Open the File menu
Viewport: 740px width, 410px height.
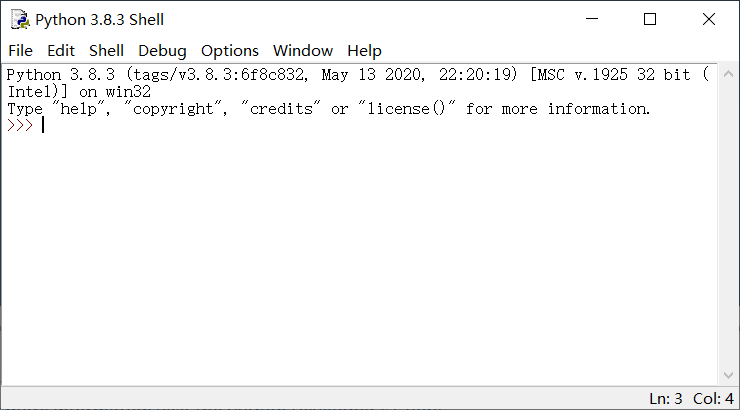pos(21,50)
